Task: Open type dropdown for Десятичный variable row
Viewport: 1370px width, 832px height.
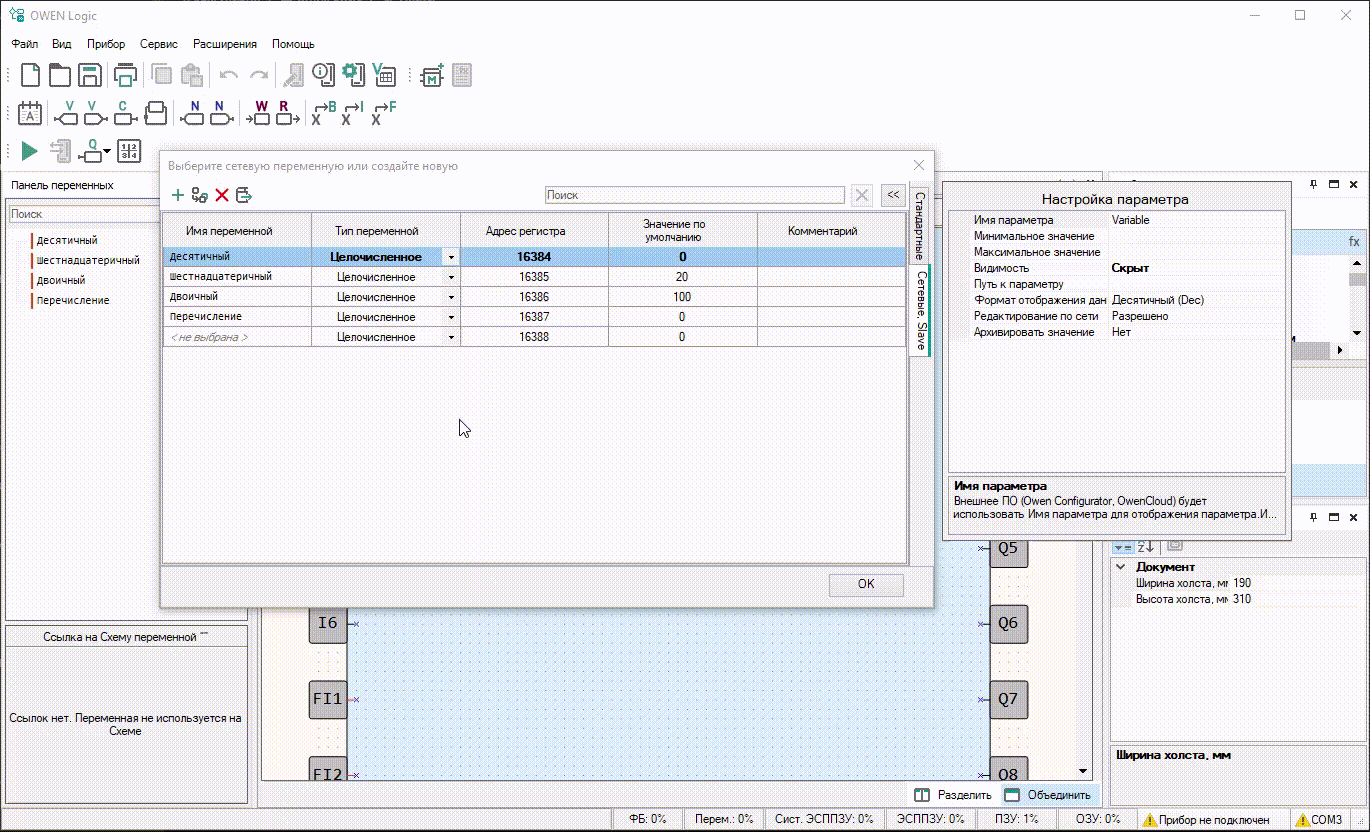Action: tap(451, 257)
